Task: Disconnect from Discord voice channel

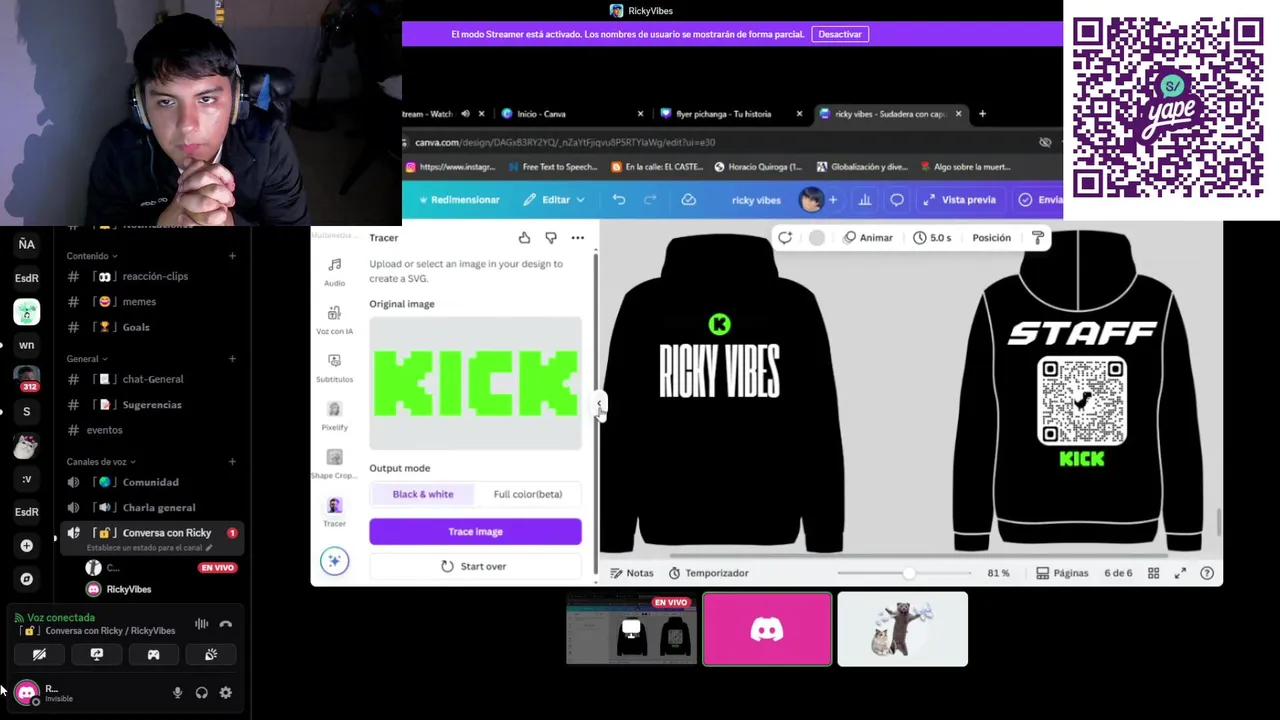Action: 226,624
